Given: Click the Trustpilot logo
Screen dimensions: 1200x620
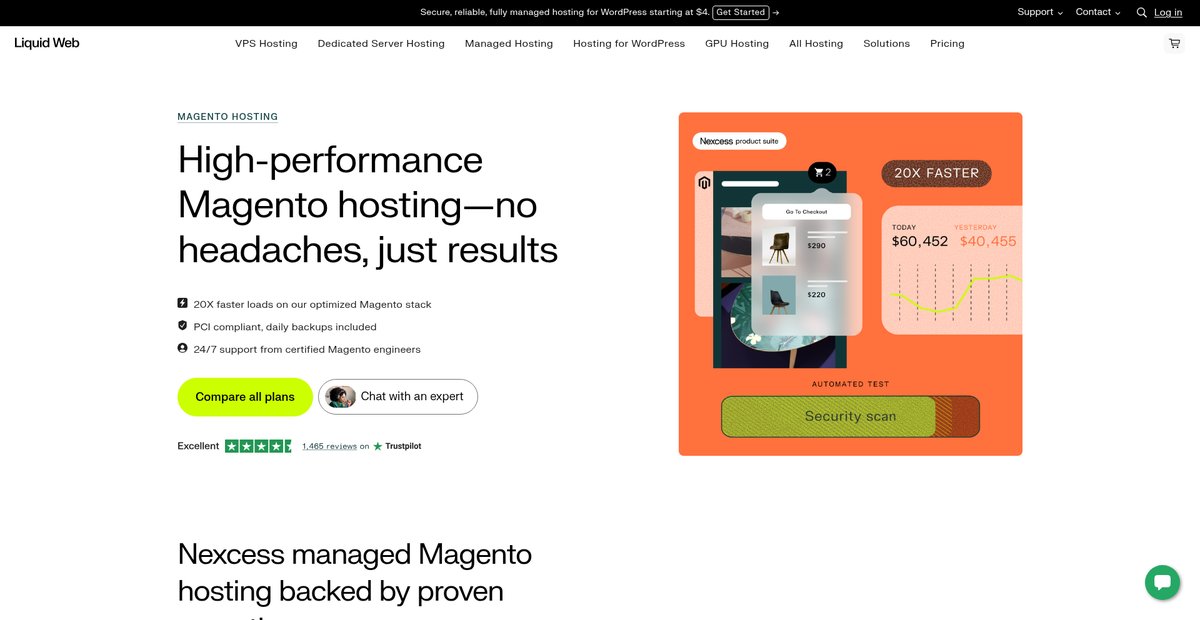Looking at the screenshot, I should [x=397, y=446].
